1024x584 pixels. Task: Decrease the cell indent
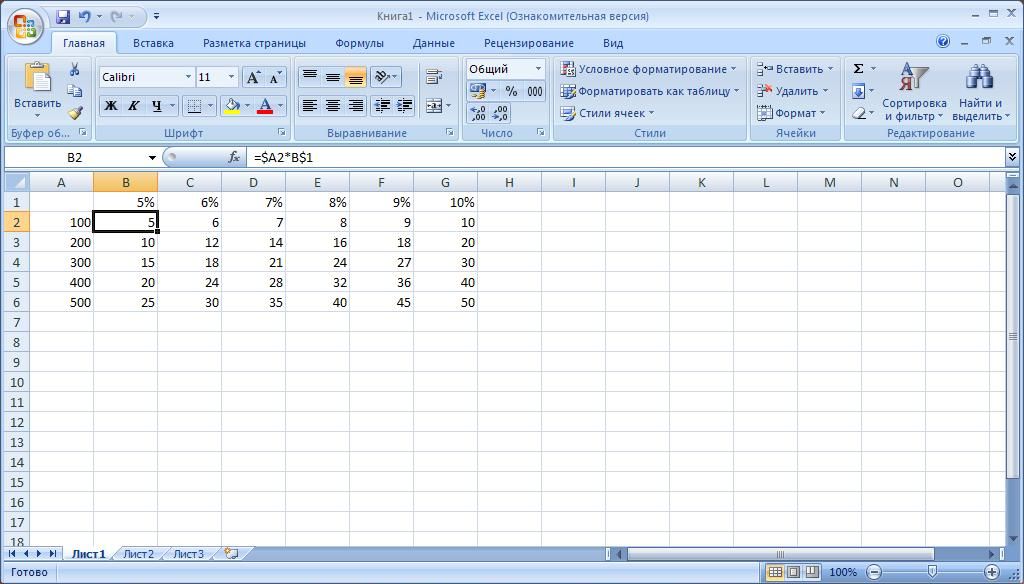tap(381, 105)
